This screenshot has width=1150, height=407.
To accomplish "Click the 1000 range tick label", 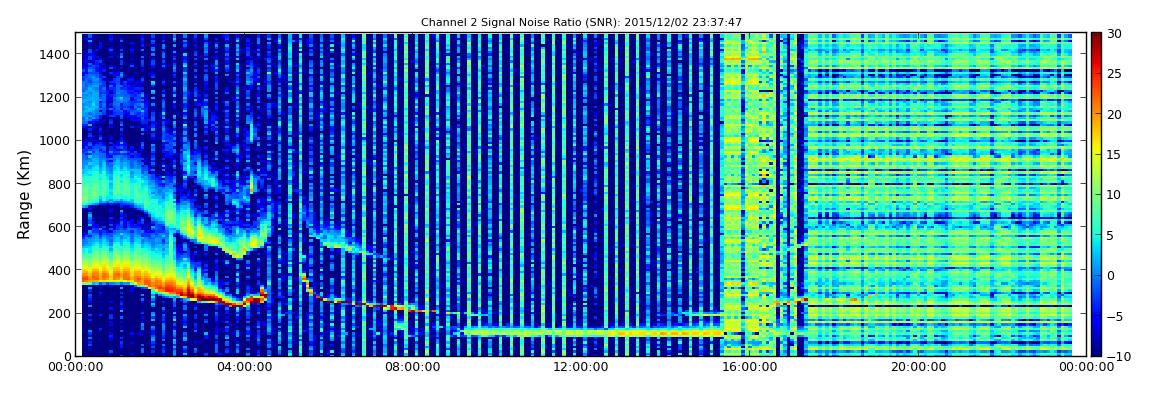I will click(56, 141).
